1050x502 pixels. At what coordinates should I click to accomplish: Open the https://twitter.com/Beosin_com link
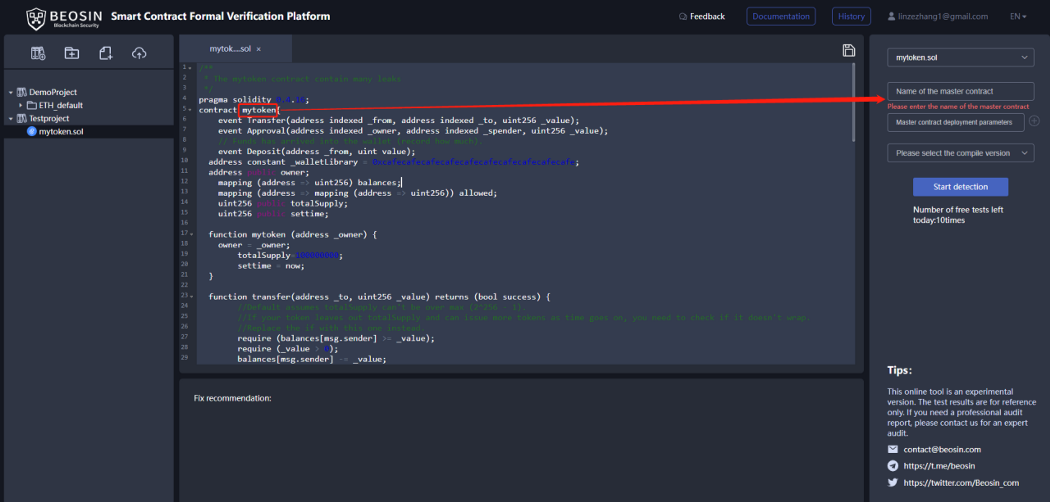(x=961, y=483)
